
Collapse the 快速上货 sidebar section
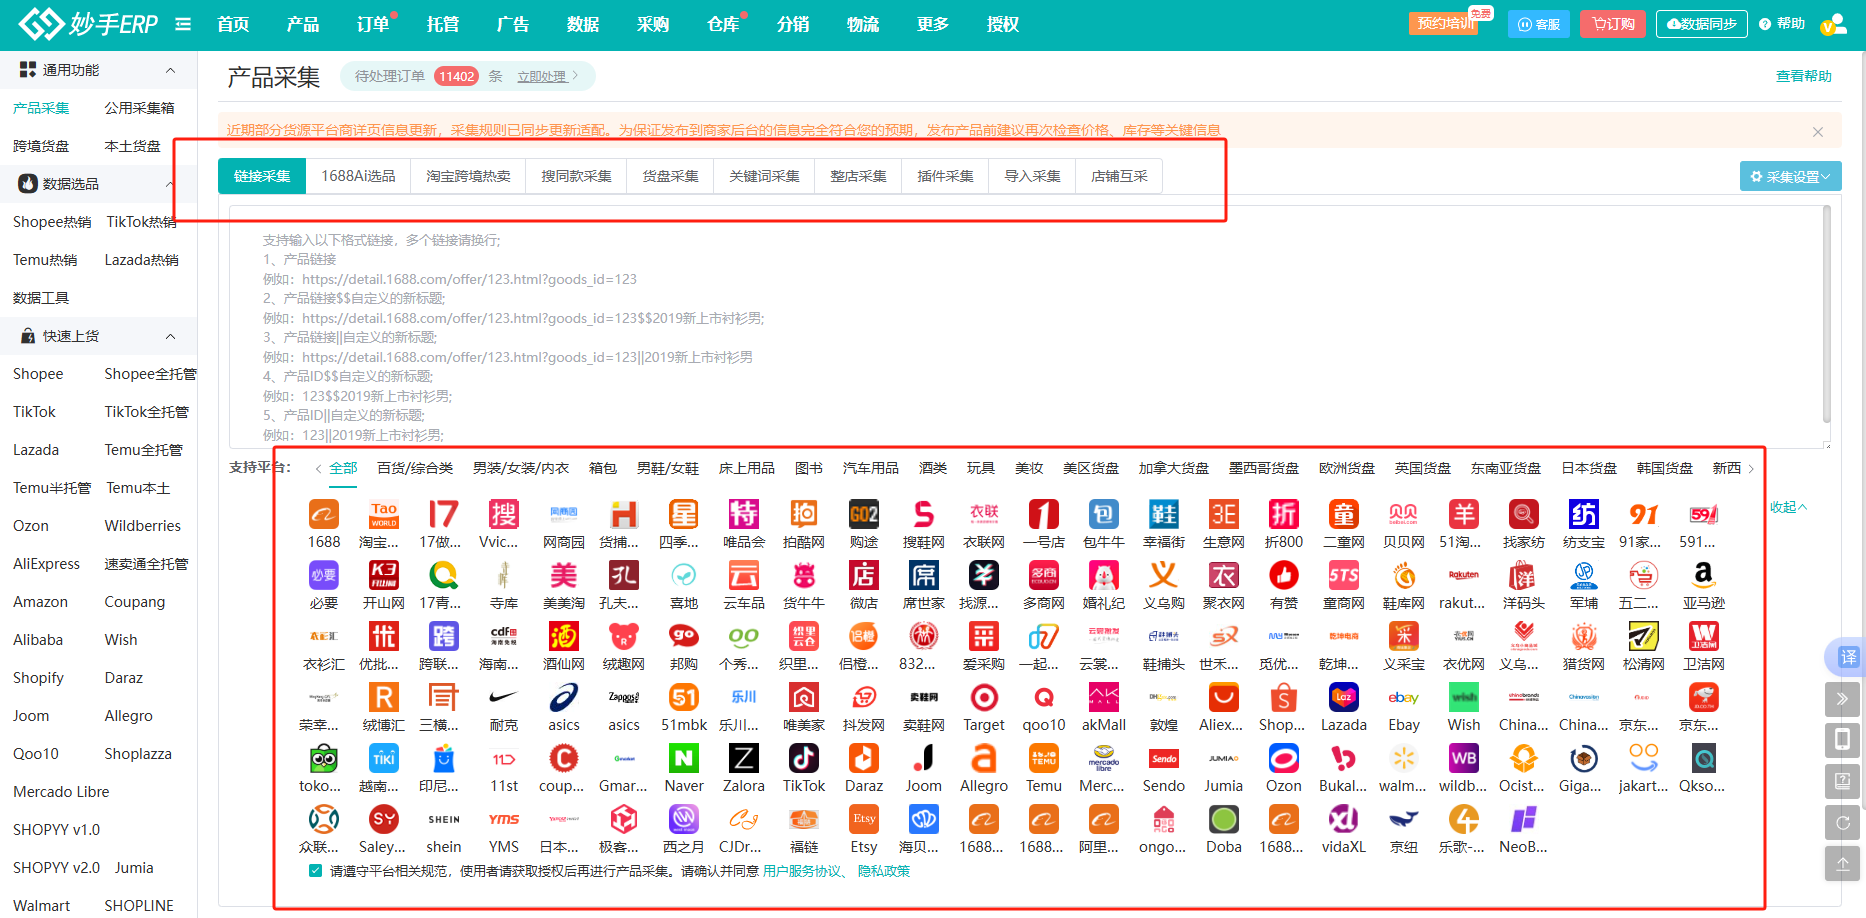click(x=170, y=336)
